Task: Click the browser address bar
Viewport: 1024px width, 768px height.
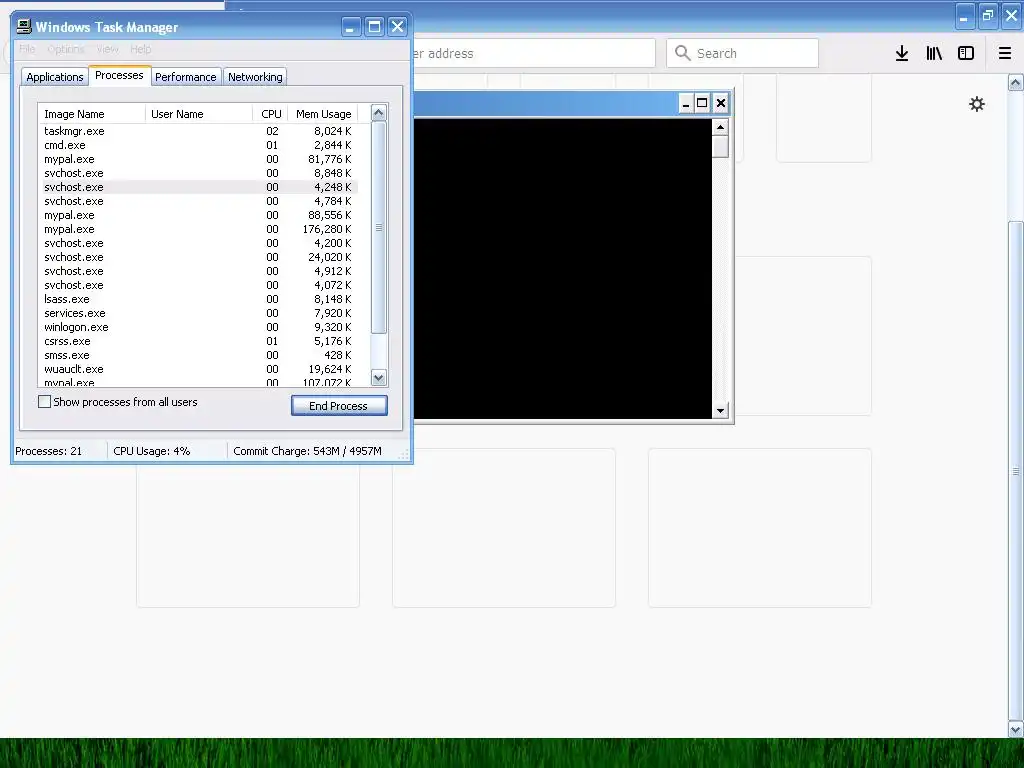Action: 532,53
